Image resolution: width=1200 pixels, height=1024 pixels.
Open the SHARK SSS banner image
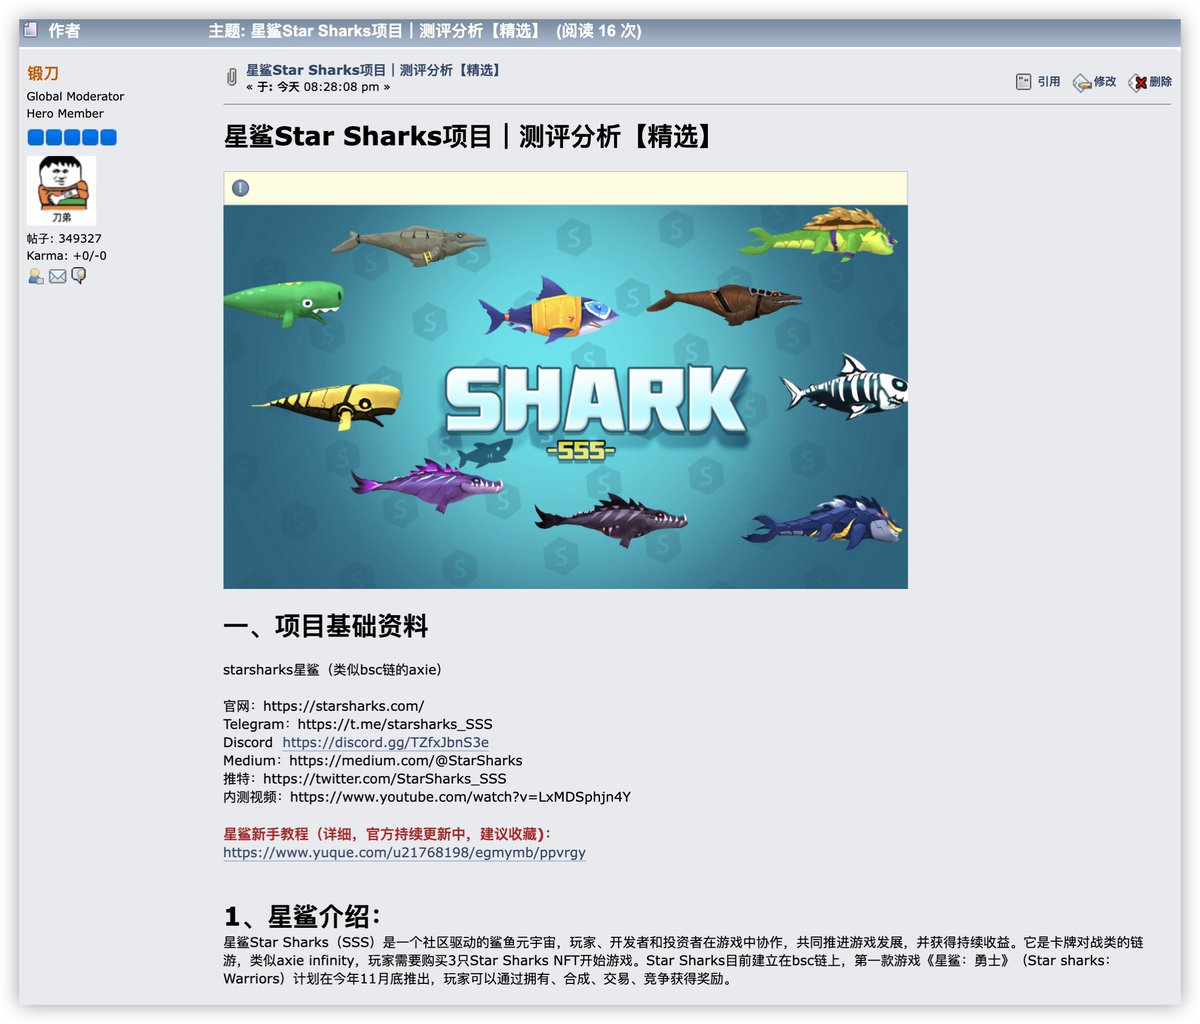tap(565, 397)
